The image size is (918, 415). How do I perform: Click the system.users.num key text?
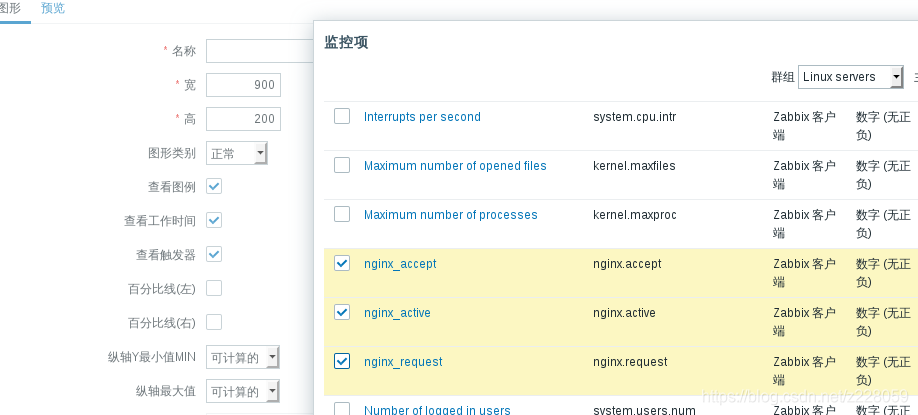[644, 410]
